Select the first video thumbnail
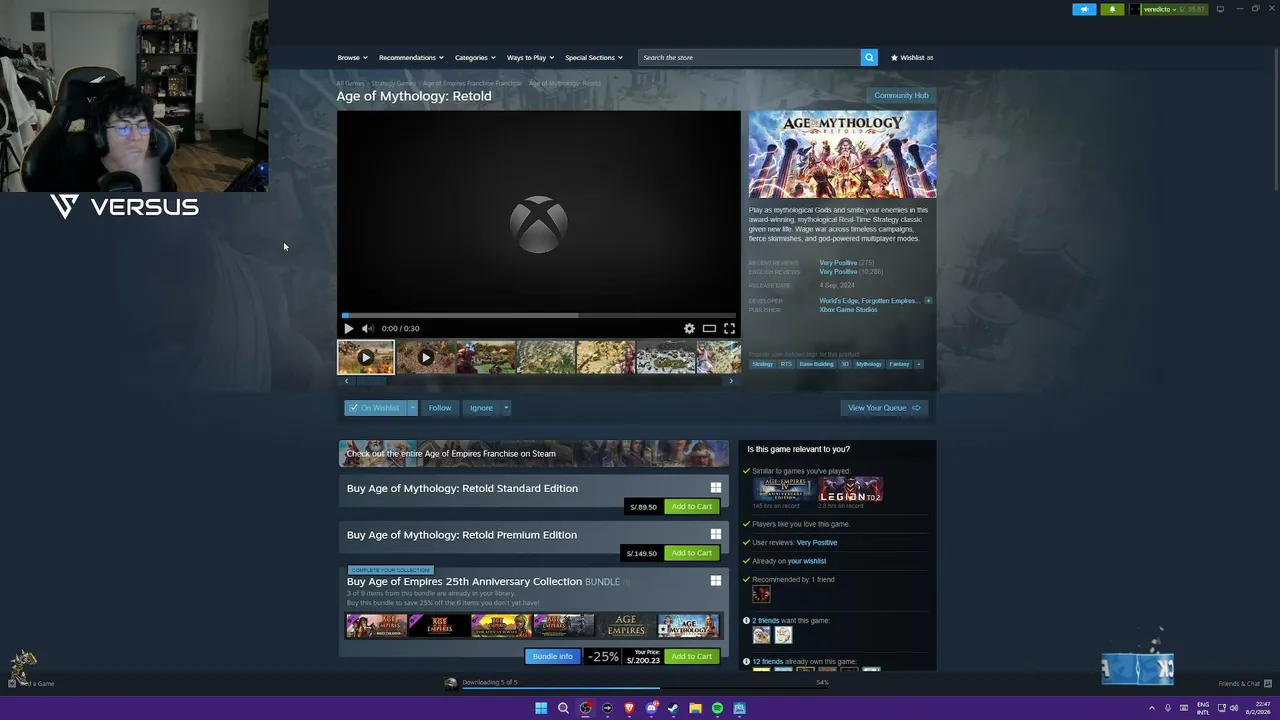 click(366, 357)
